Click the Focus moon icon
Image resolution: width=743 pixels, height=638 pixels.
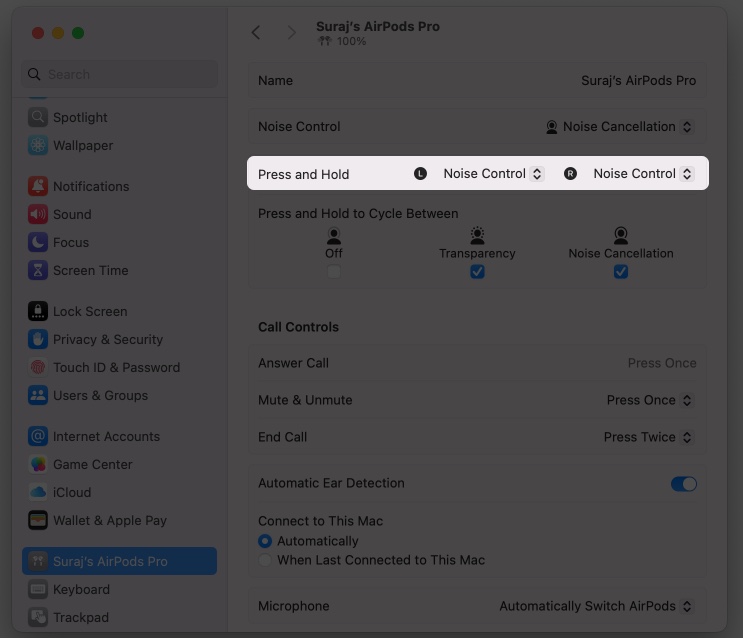pos(37,242)
